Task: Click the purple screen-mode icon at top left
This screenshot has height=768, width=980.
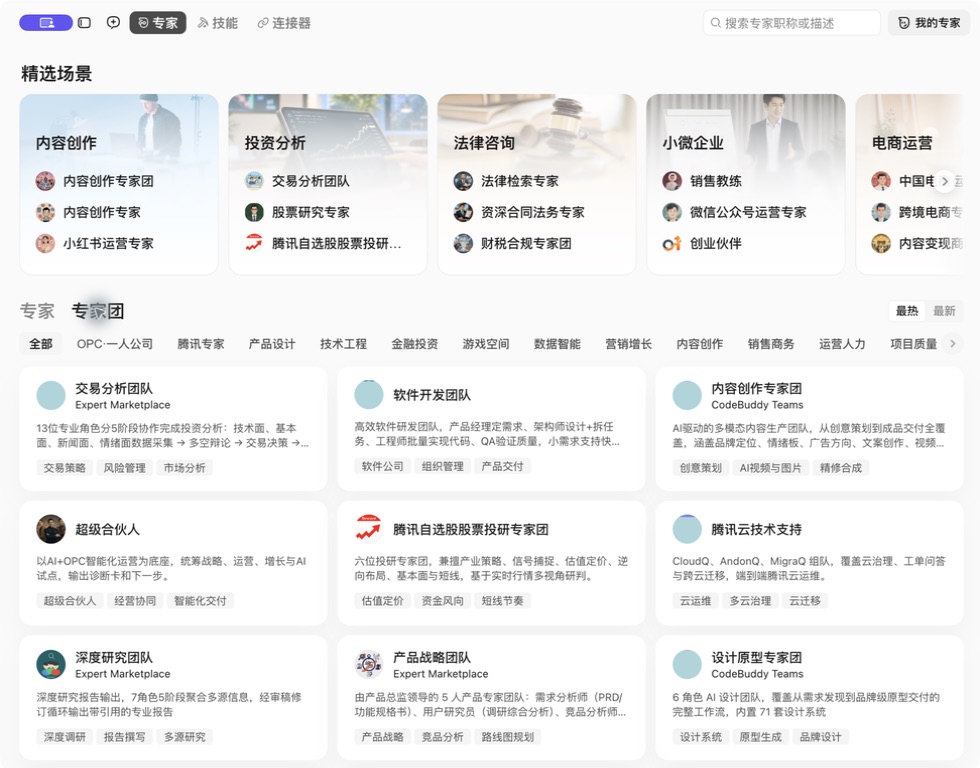Action: click(46, 23)
